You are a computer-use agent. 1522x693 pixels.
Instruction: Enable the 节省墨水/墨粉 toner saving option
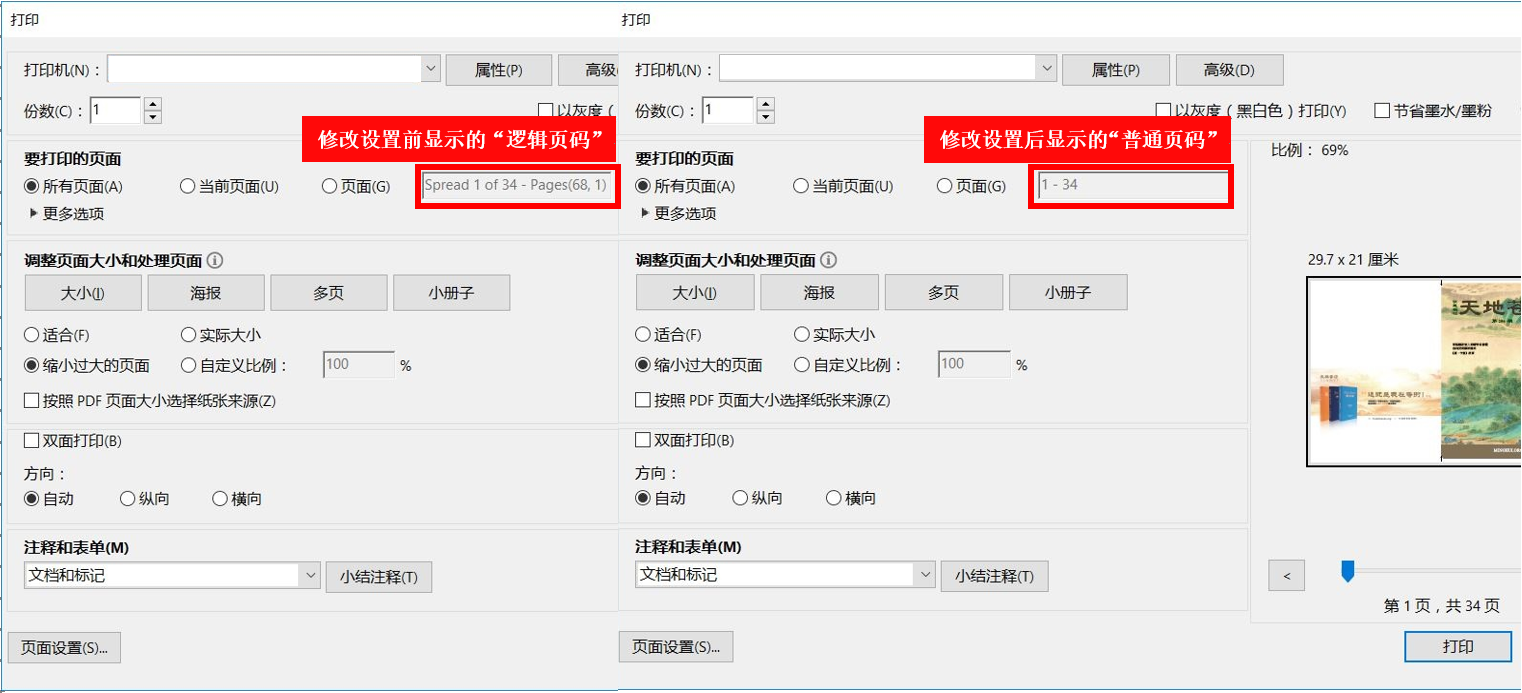(x=1383, y=110)
